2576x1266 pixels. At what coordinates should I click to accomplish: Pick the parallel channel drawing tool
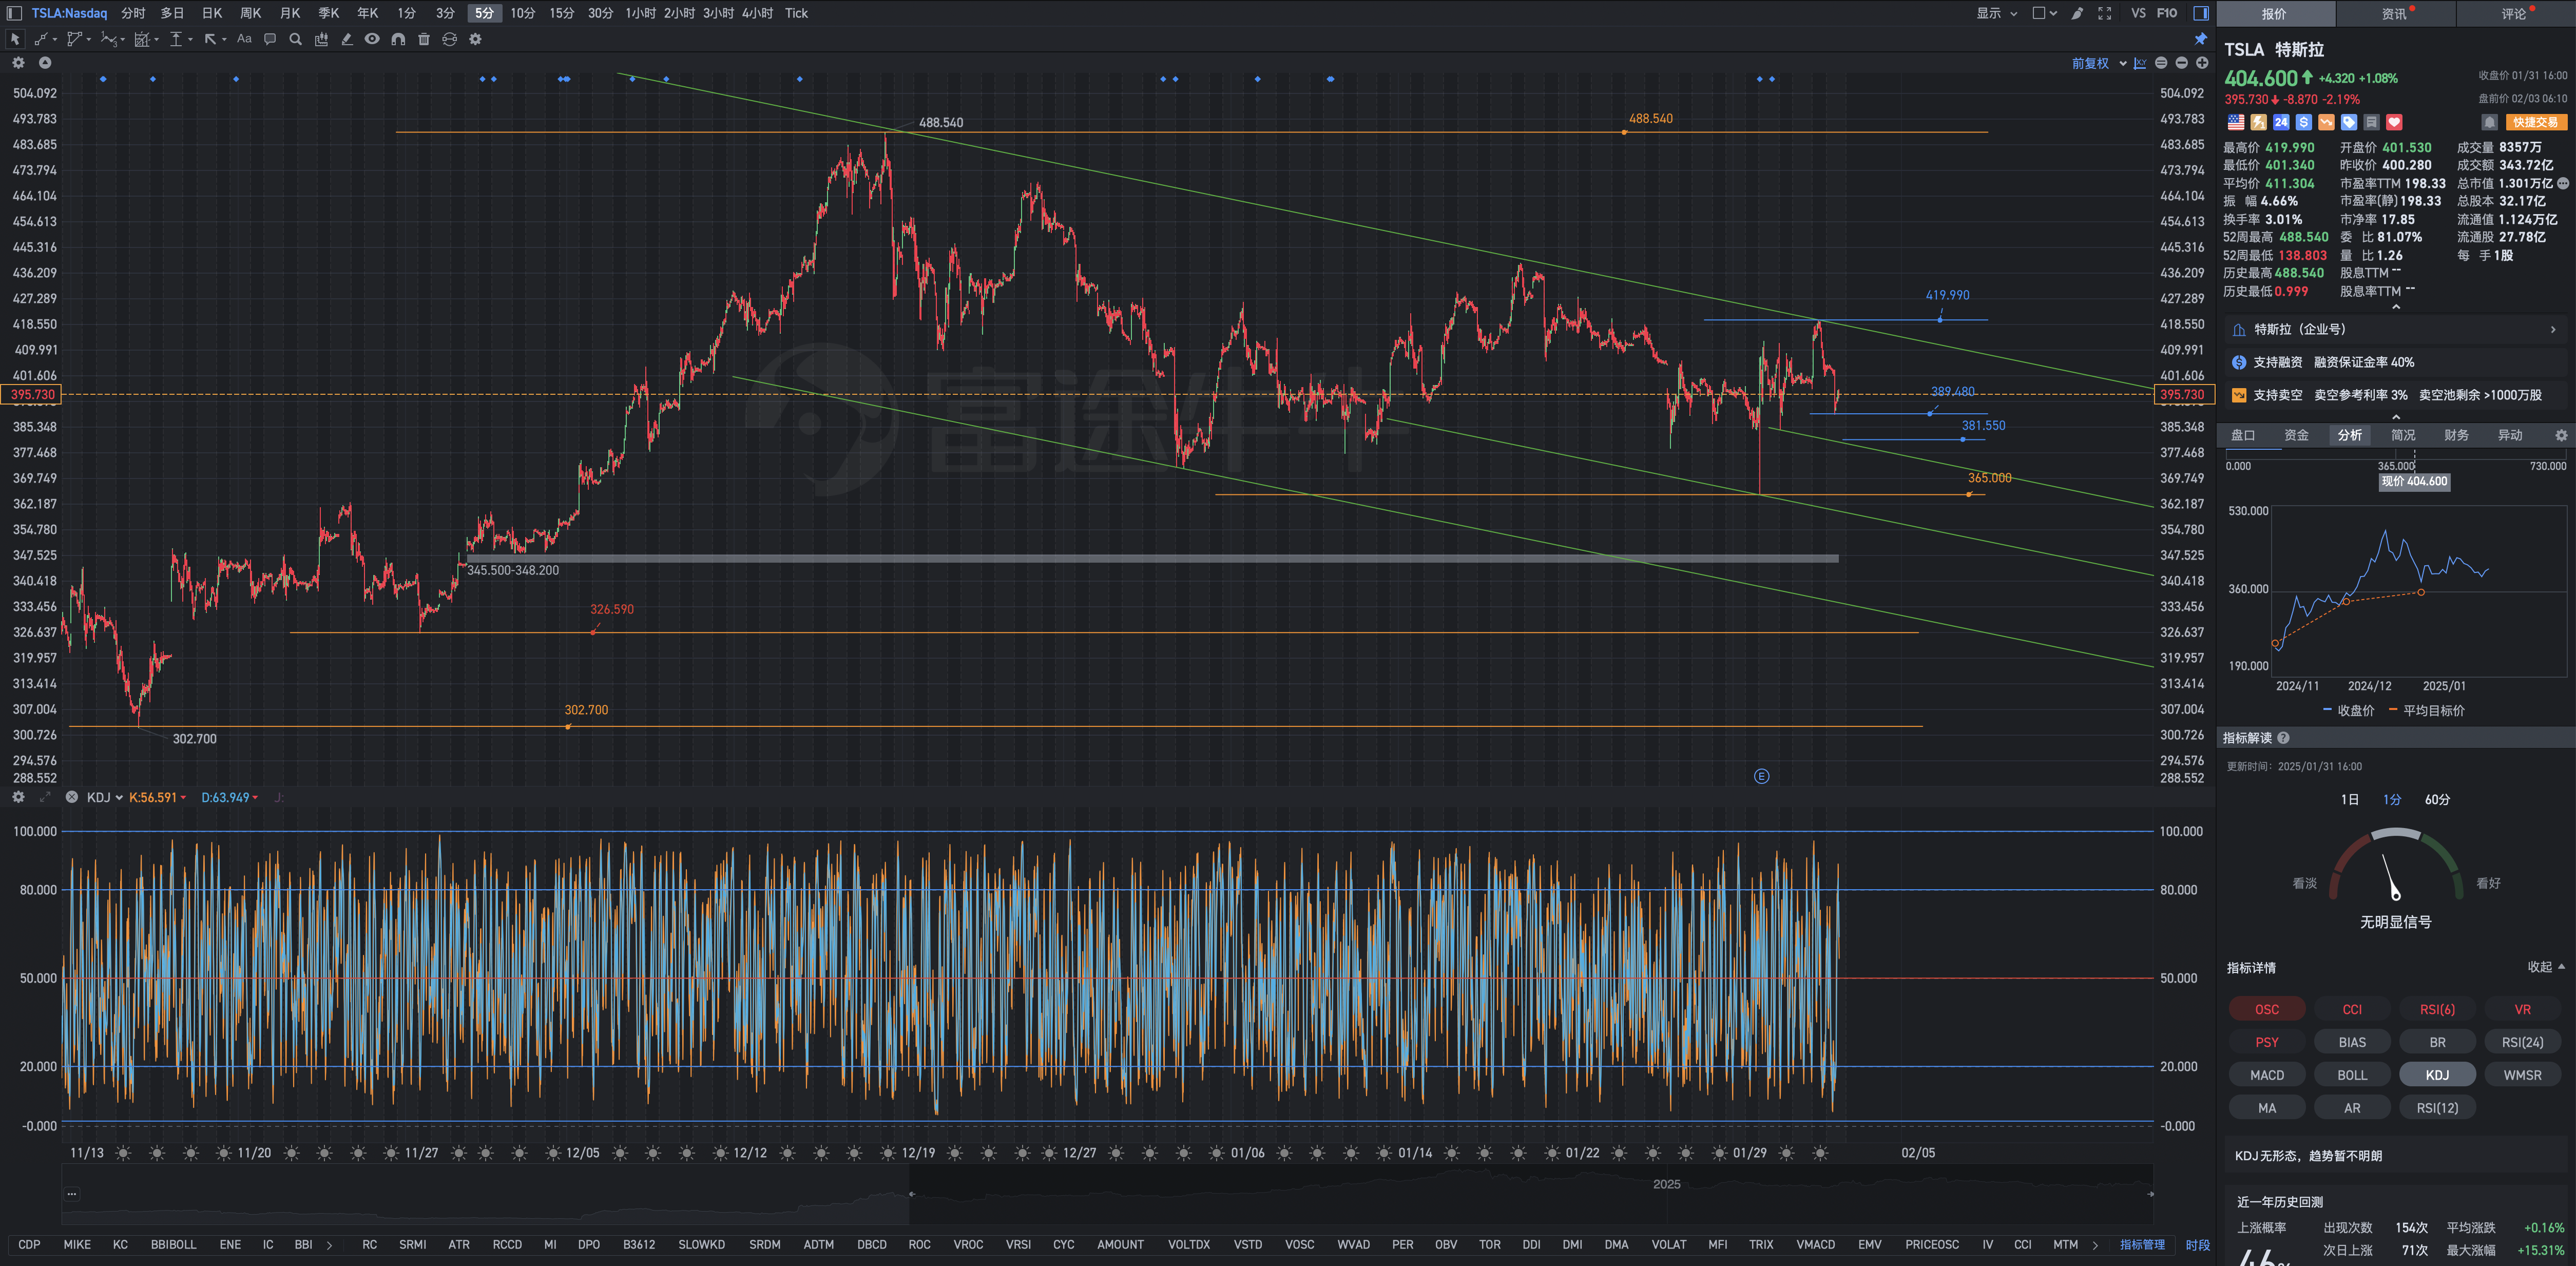pos(74,39)
